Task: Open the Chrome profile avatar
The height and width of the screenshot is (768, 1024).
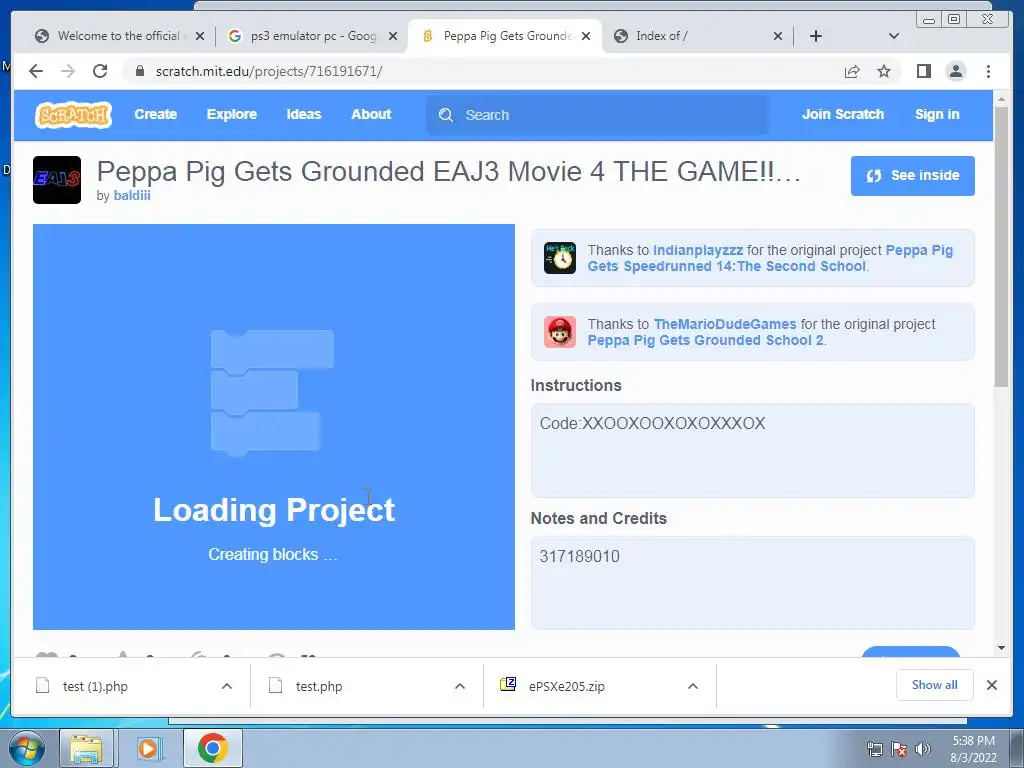Action: pyautogui.click(x=956, y=71)
